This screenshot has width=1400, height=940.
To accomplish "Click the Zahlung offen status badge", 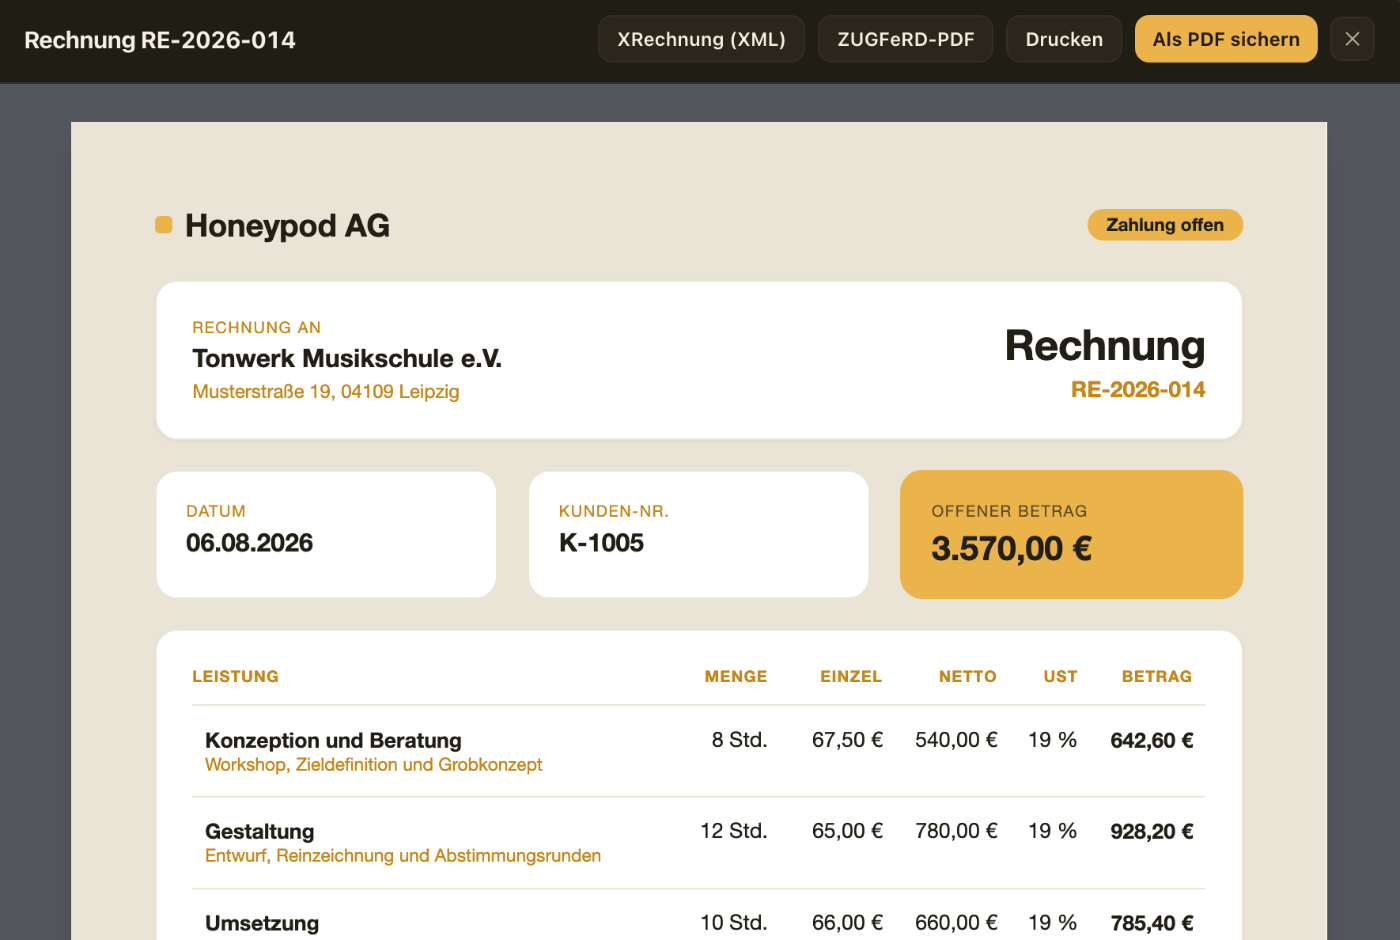I will [1165, 225].
